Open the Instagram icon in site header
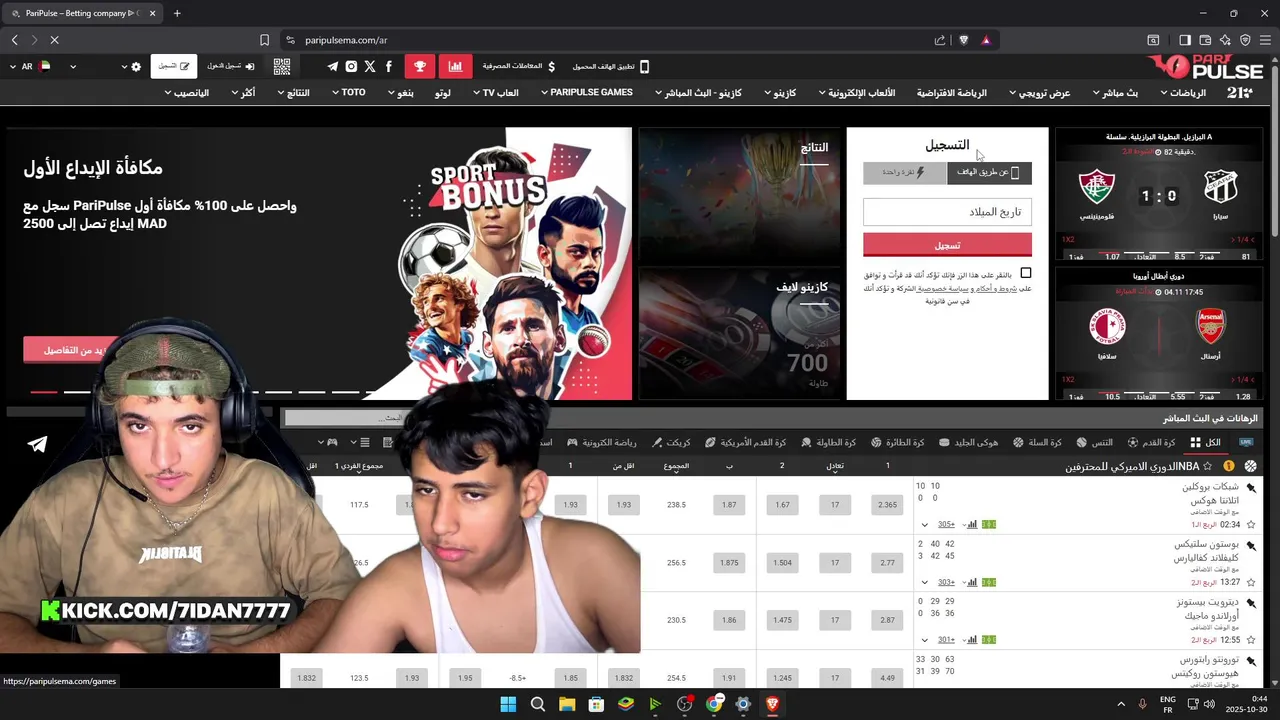 (x=351, y=67)
